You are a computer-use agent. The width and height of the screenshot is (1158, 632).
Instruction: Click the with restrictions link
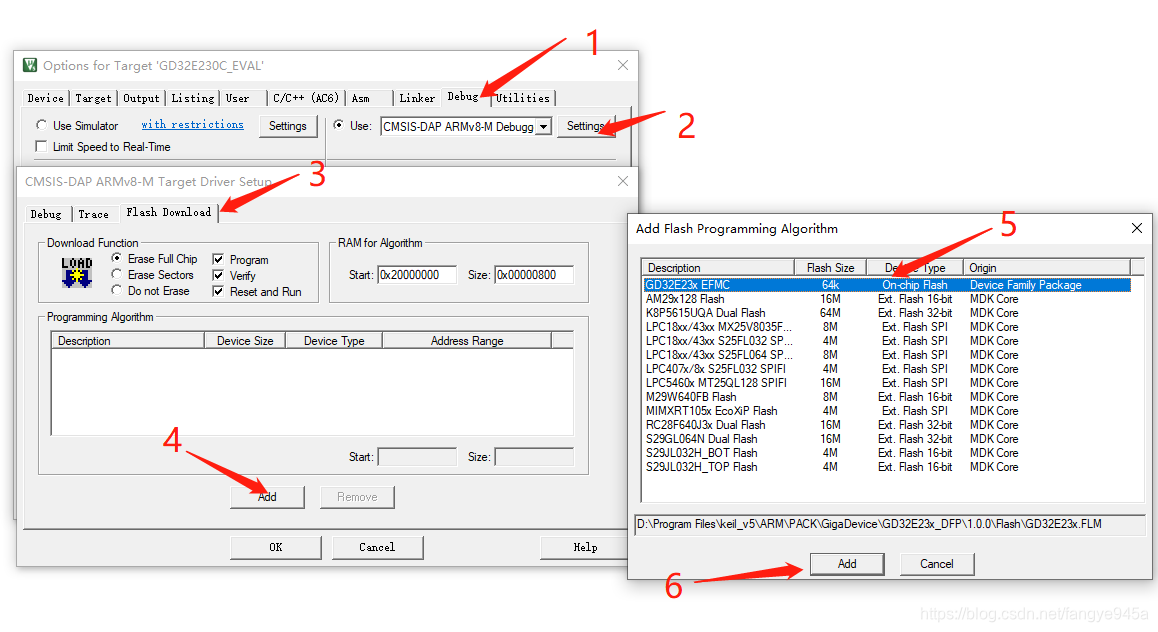[x=193, y=125]
